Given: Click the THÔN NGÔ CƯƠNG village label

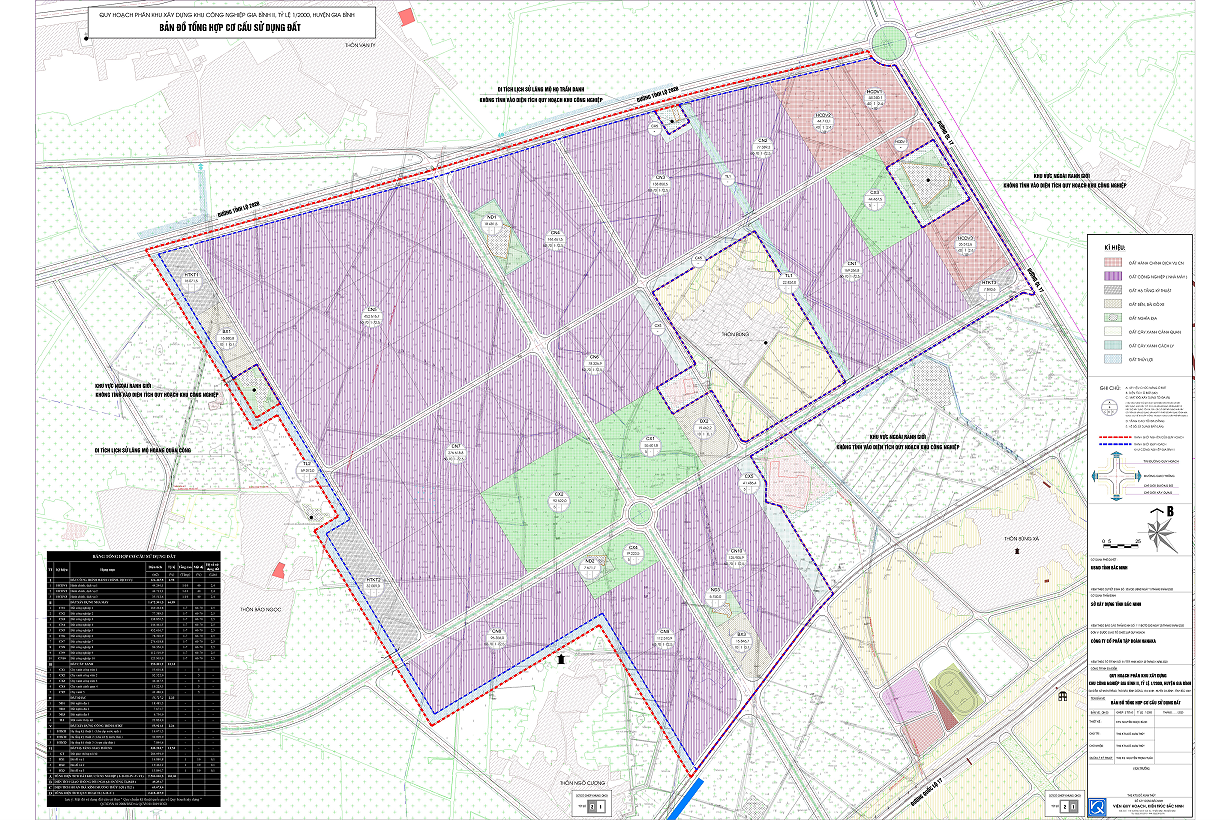Looking at the screenshot, I should tap(583, 783).
